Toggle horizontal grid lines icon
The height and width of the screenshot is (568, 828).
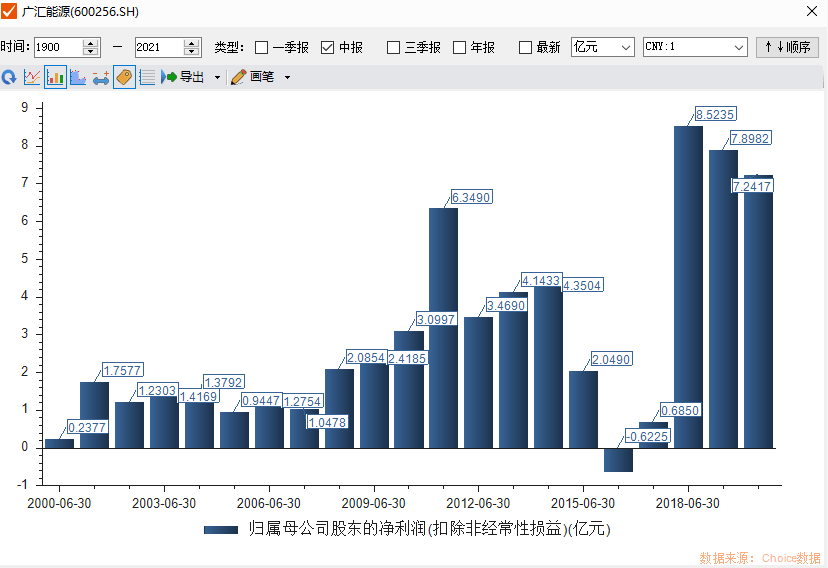tap(147, 78)
